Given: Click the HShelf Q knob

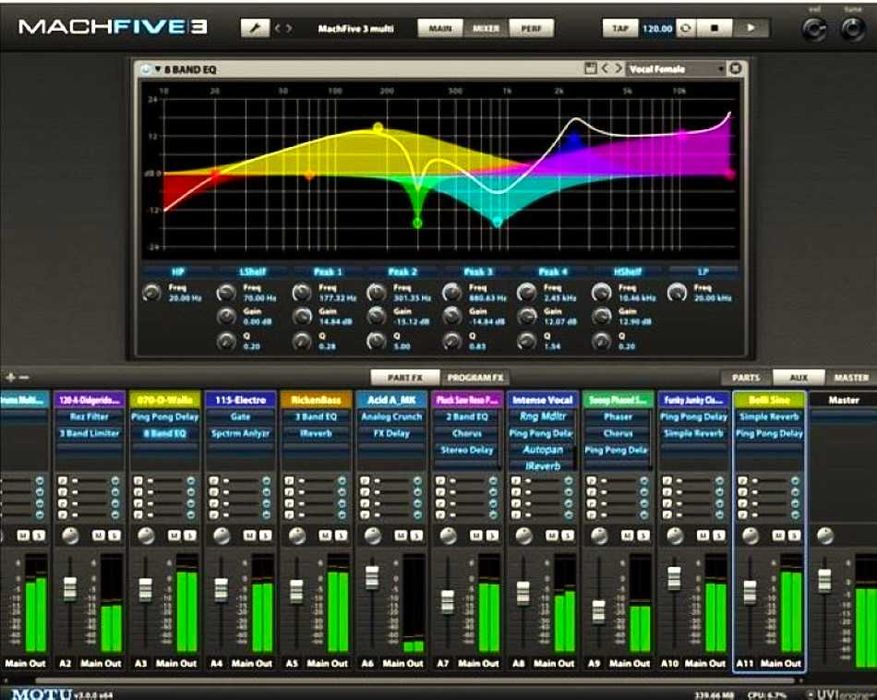Looking at the screenshot, I should (x=602, y=340).
